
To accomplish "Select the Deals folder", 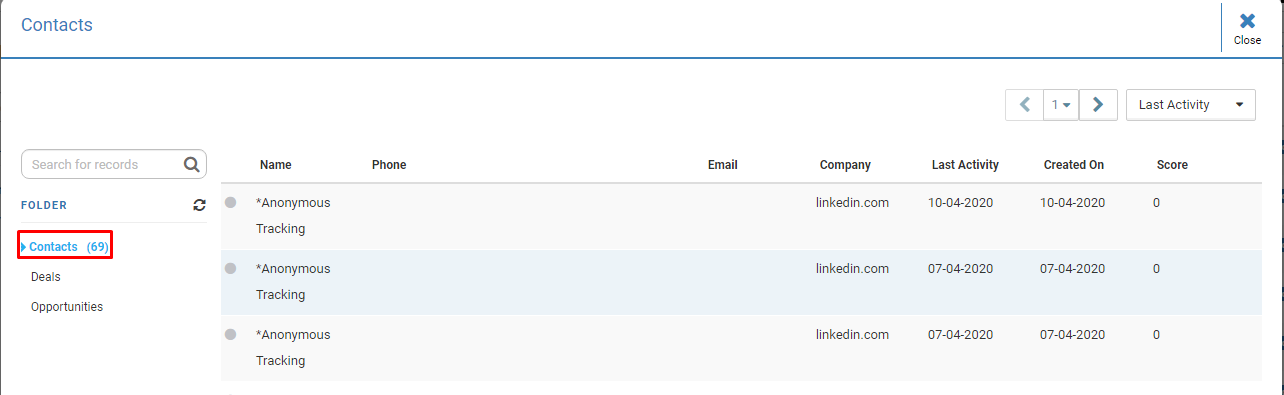I will 46,277.
